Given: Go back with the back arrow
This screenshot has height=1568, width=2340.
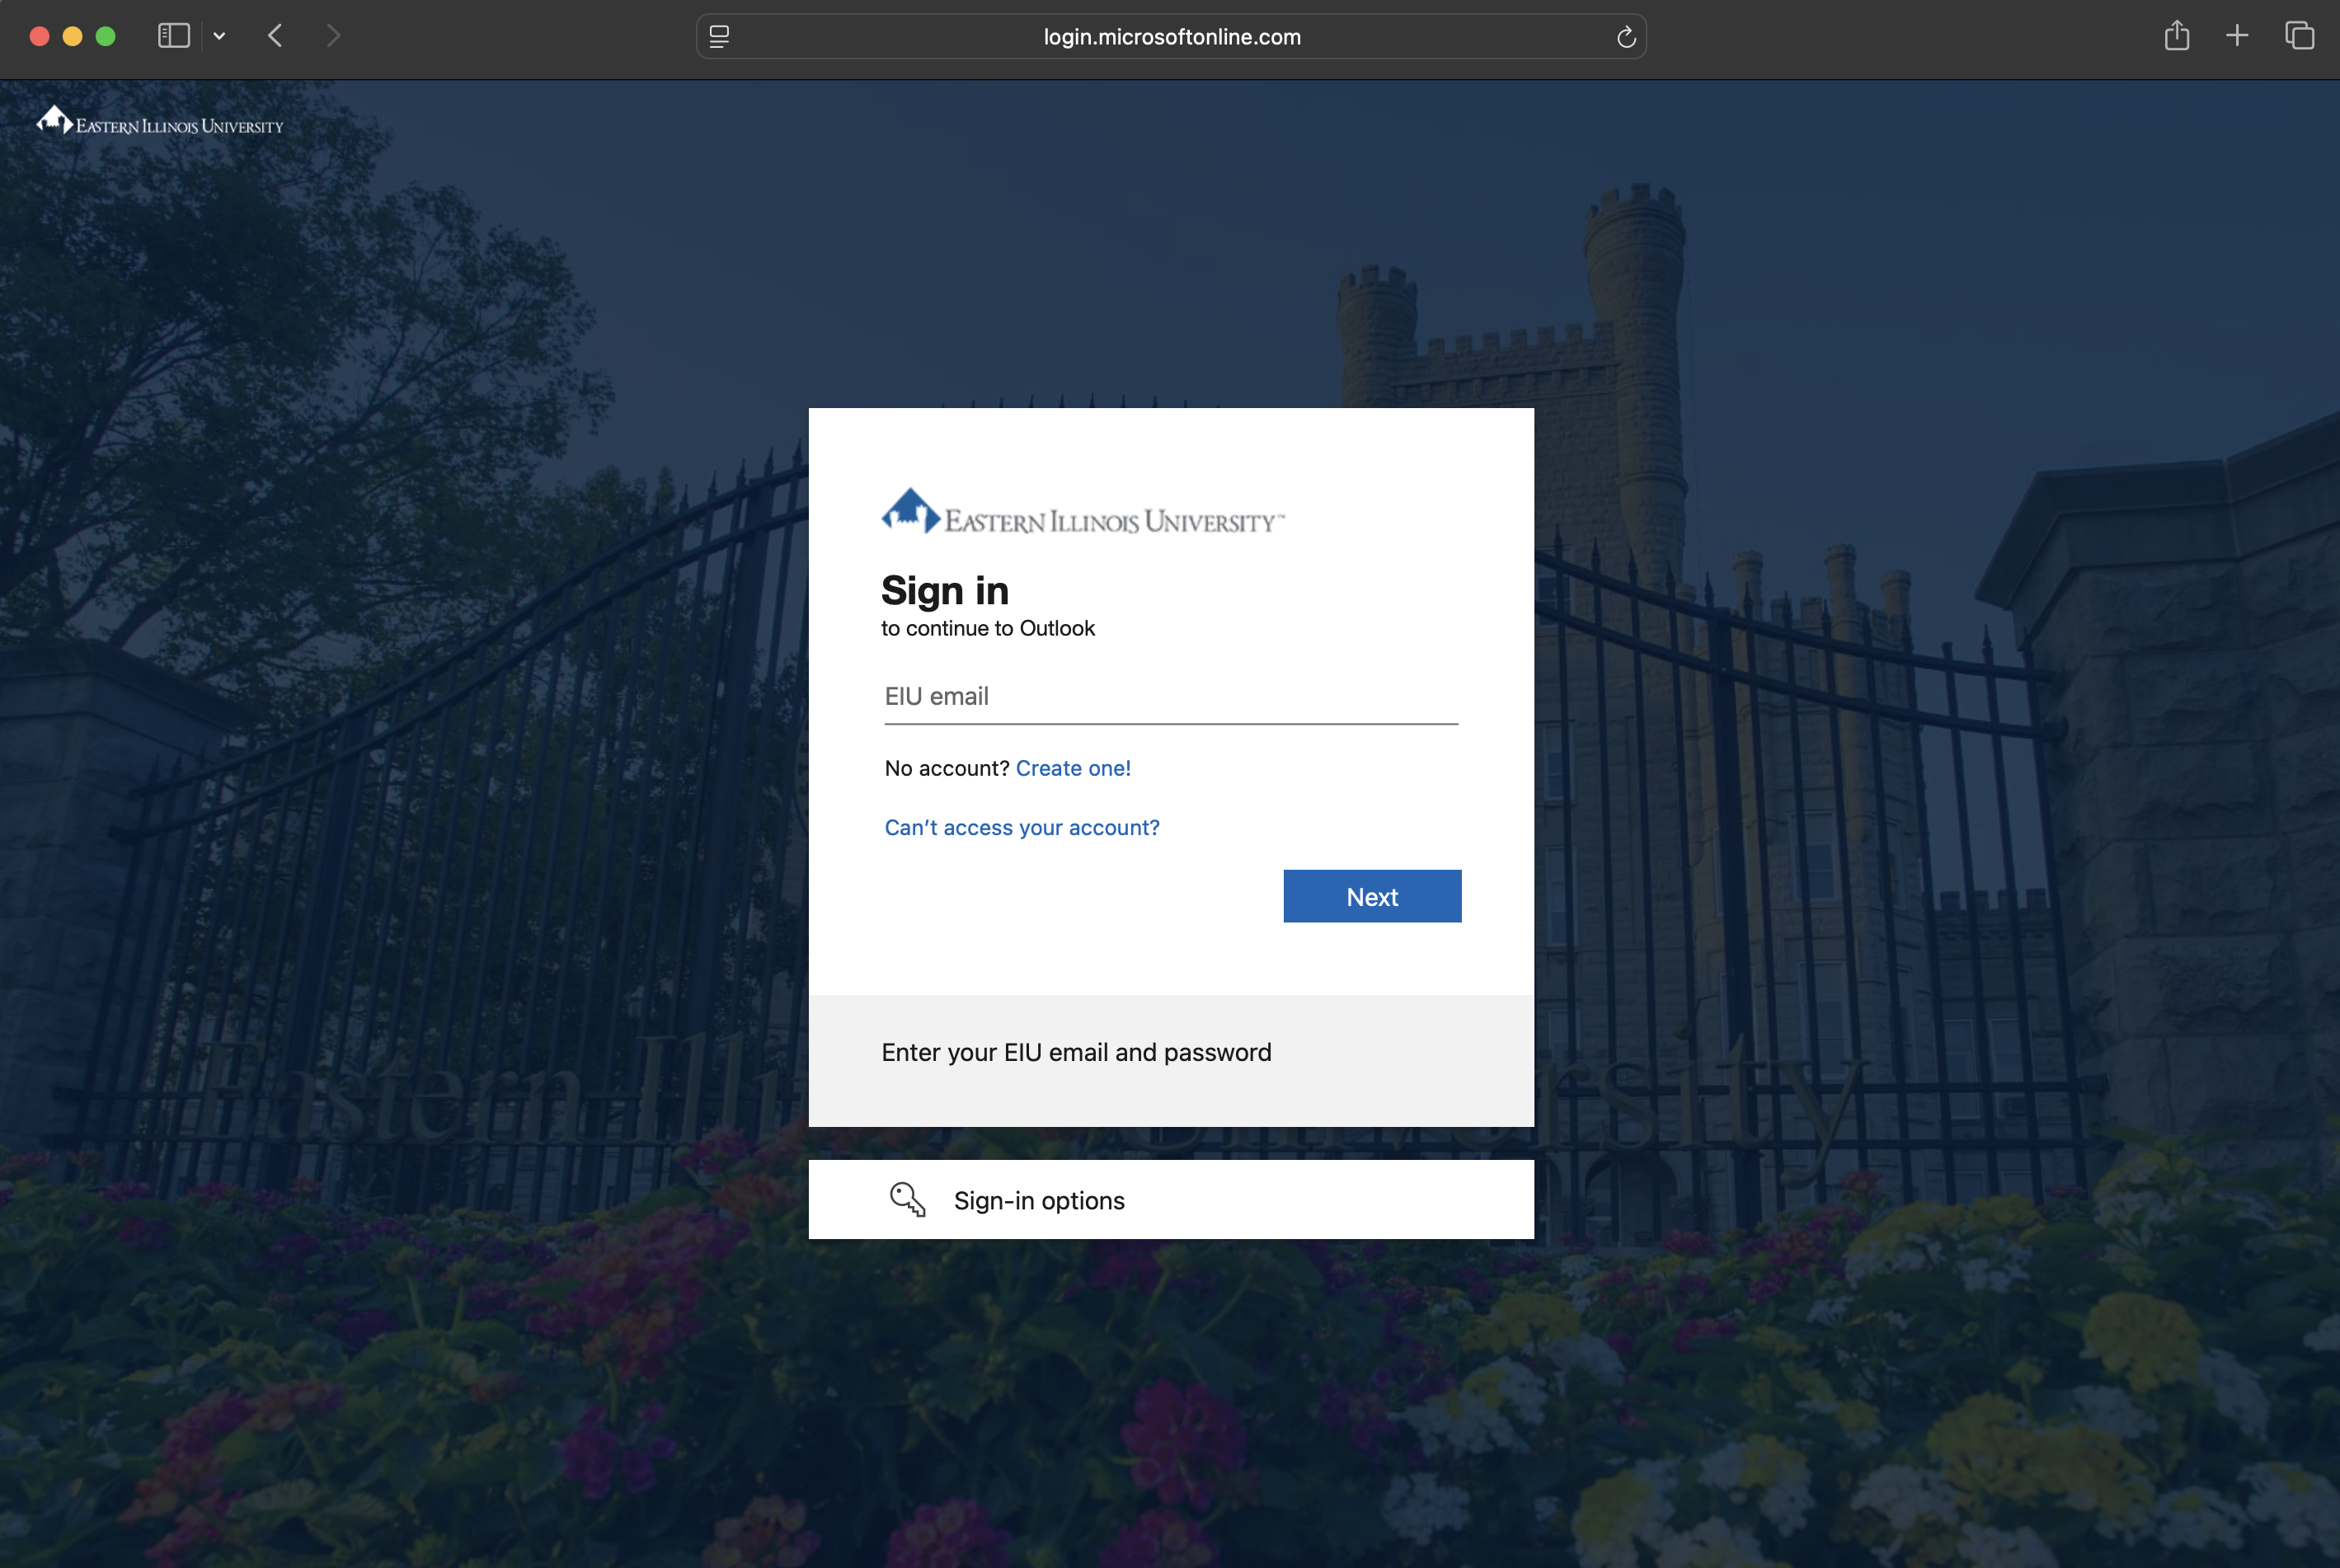Looking at the screenshot, I should [x=276, y=36].
